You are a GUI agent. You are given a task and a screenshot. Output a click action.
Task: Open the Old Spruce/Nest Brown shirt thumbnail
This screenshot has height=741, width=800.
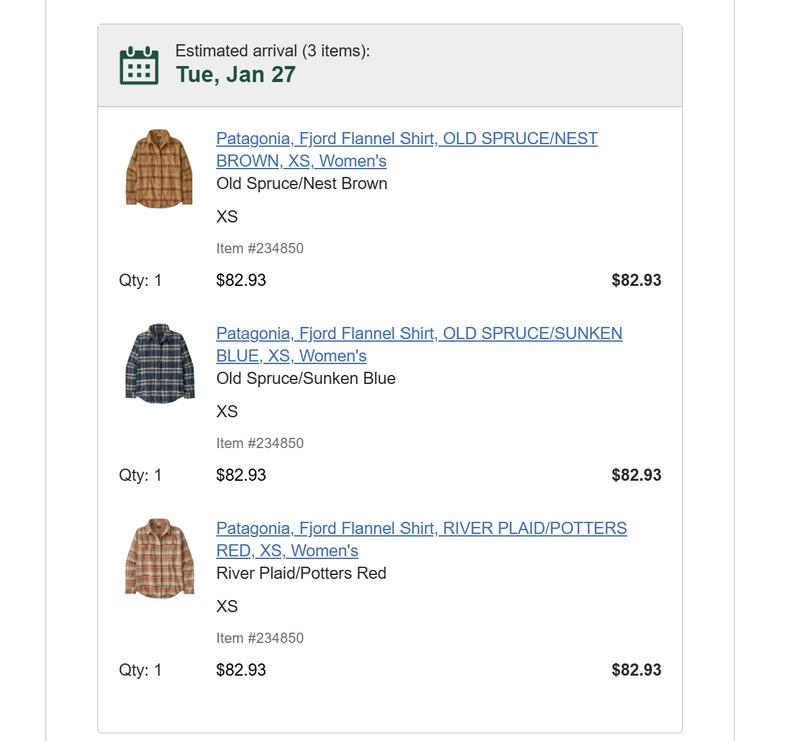158,168
